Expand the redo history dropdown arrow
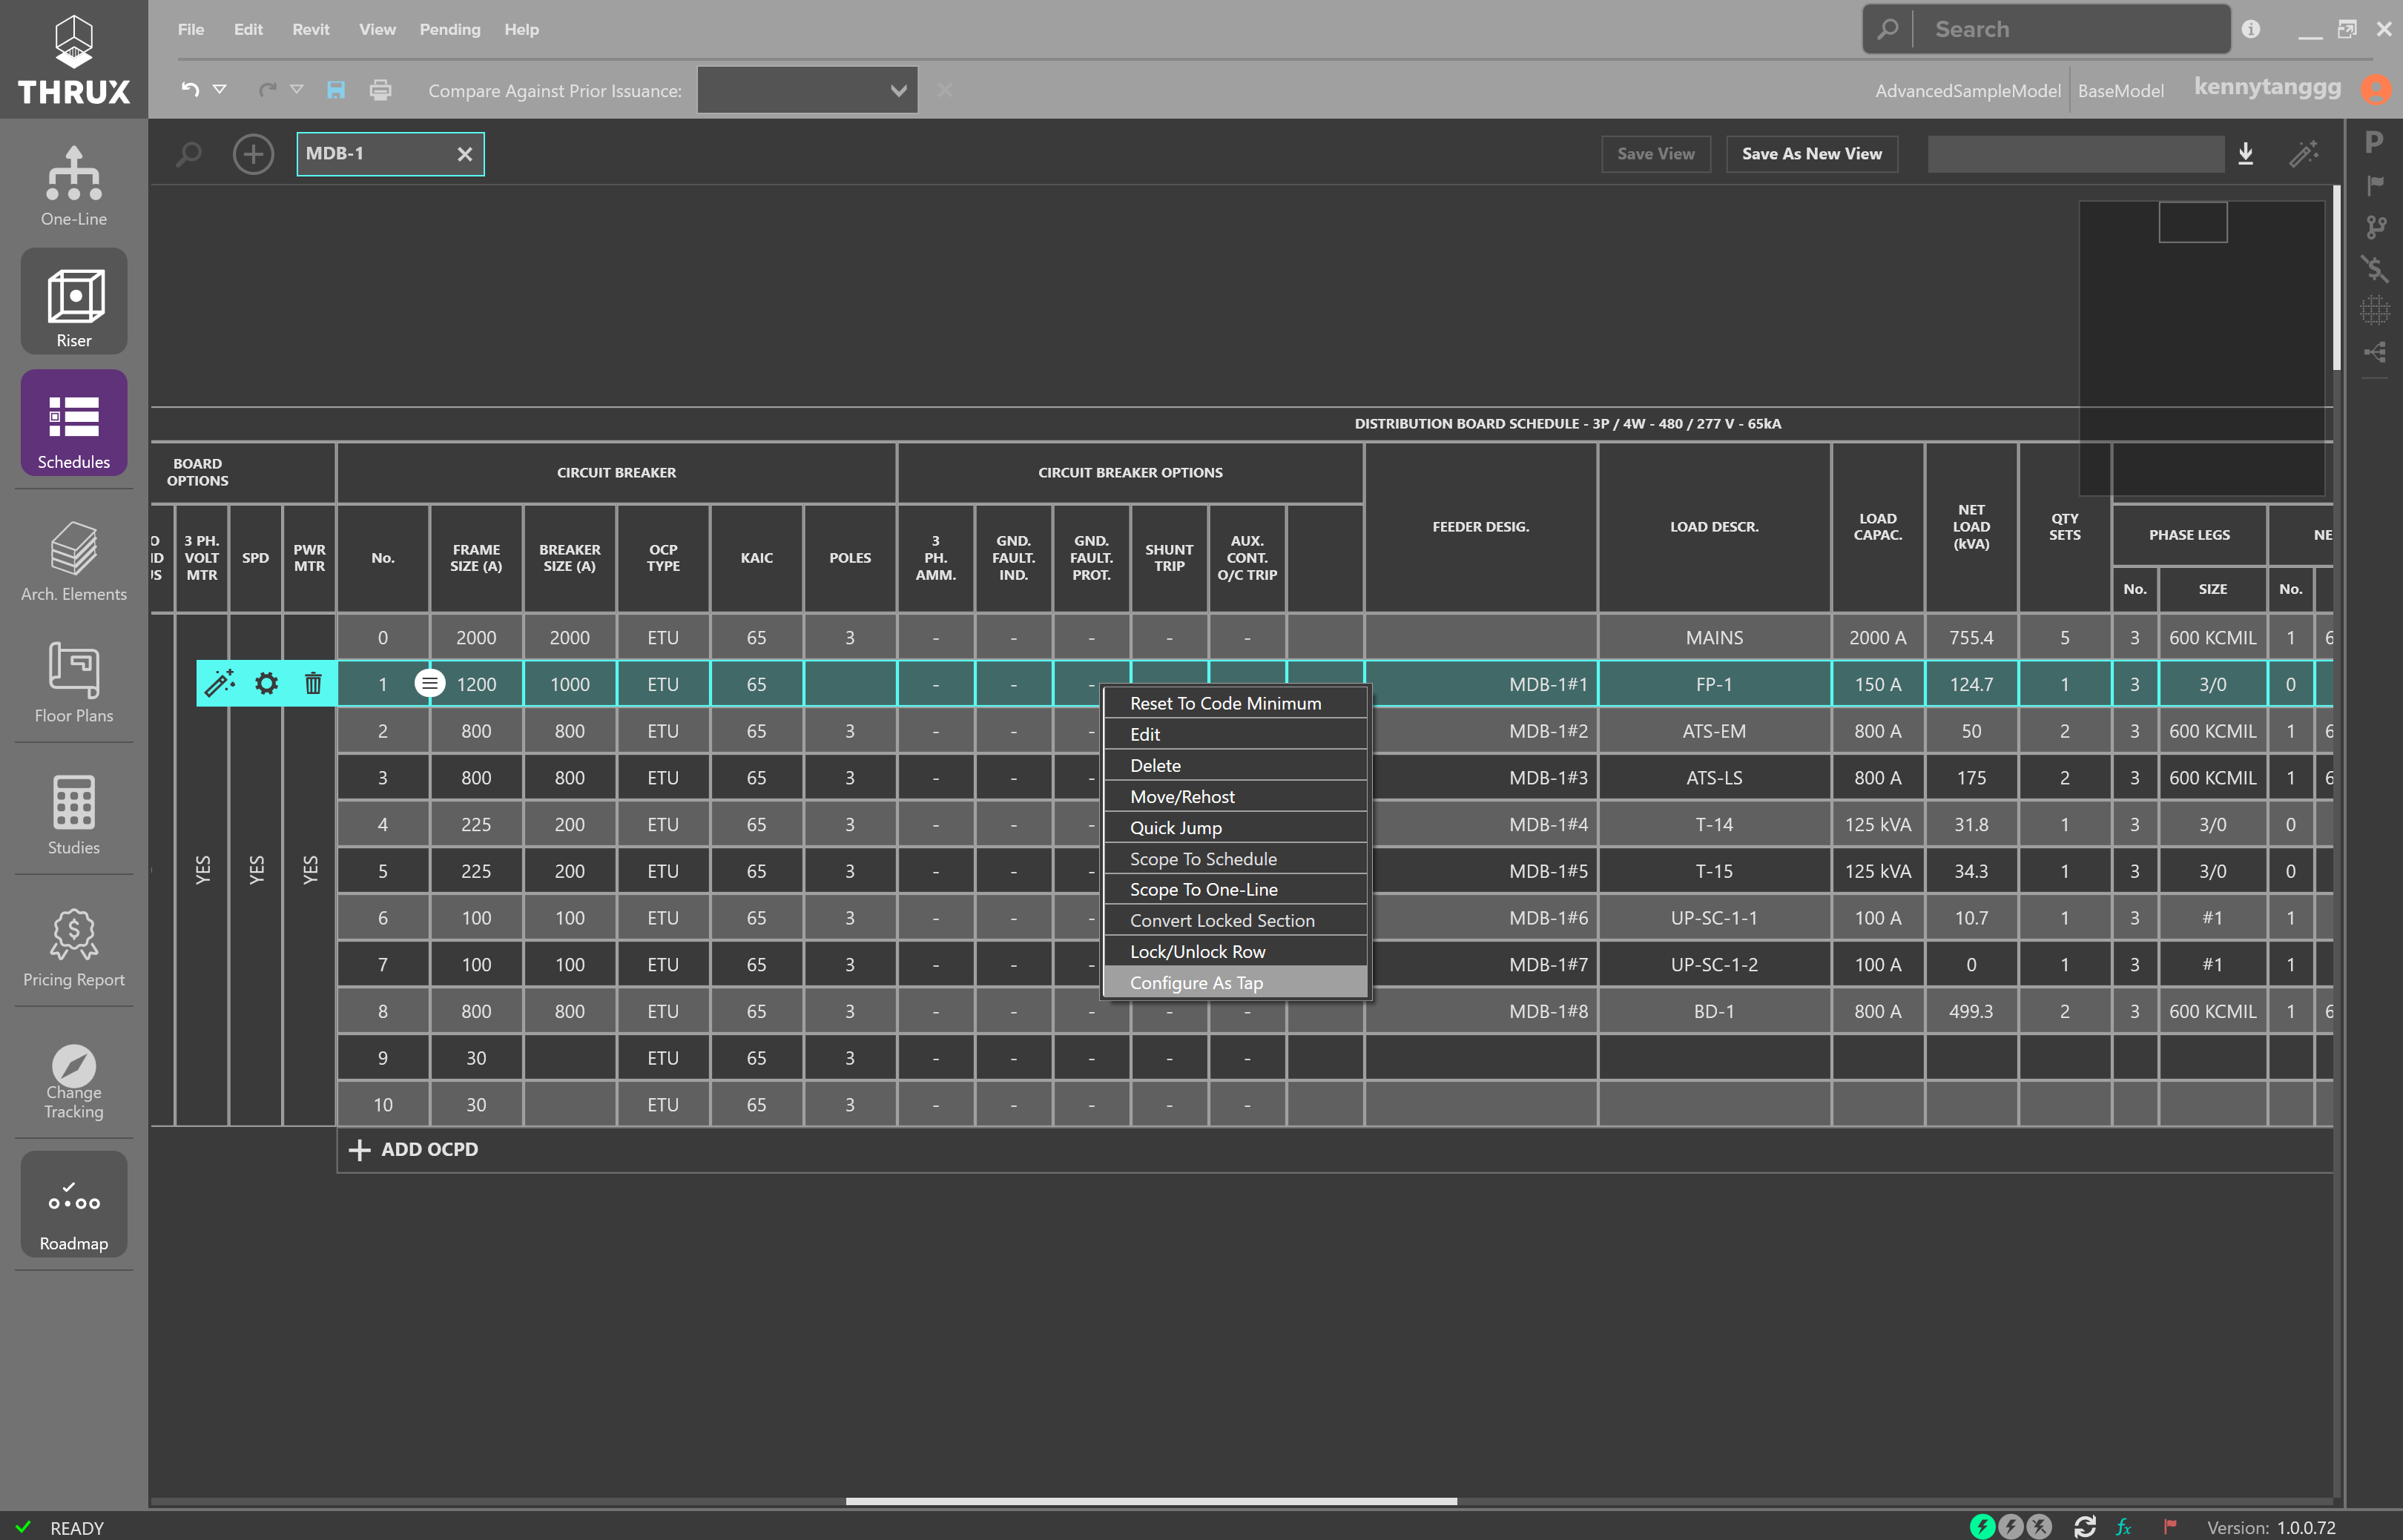 [297, 89]
